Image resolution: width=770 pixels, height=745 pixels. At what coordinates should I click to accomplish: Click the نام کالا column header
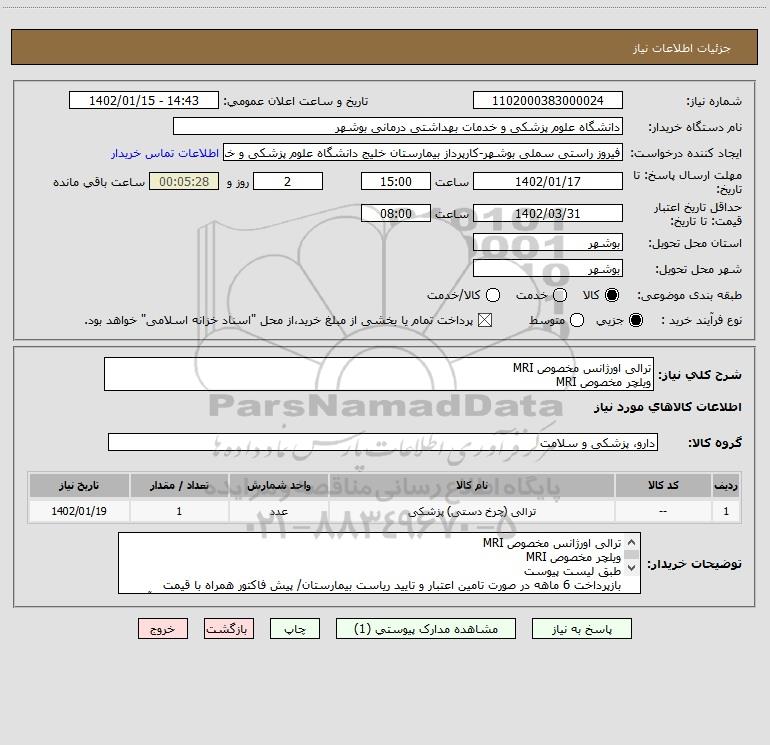[472, 485]
